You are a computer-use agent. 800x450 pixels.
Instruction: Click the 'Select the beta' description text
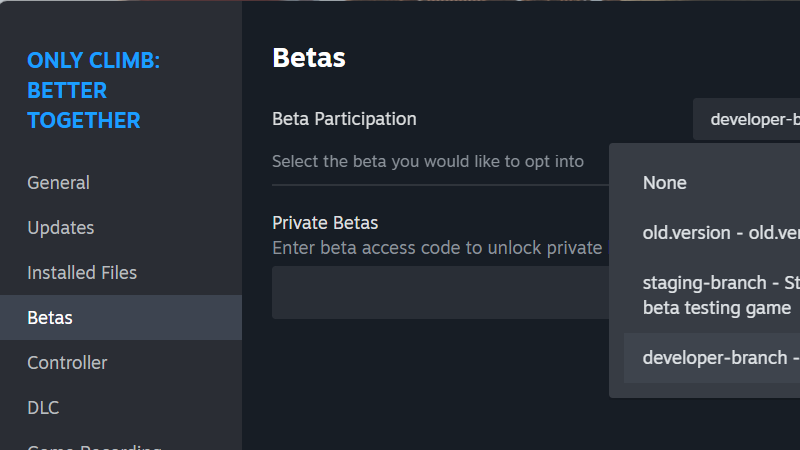[428, 161]
